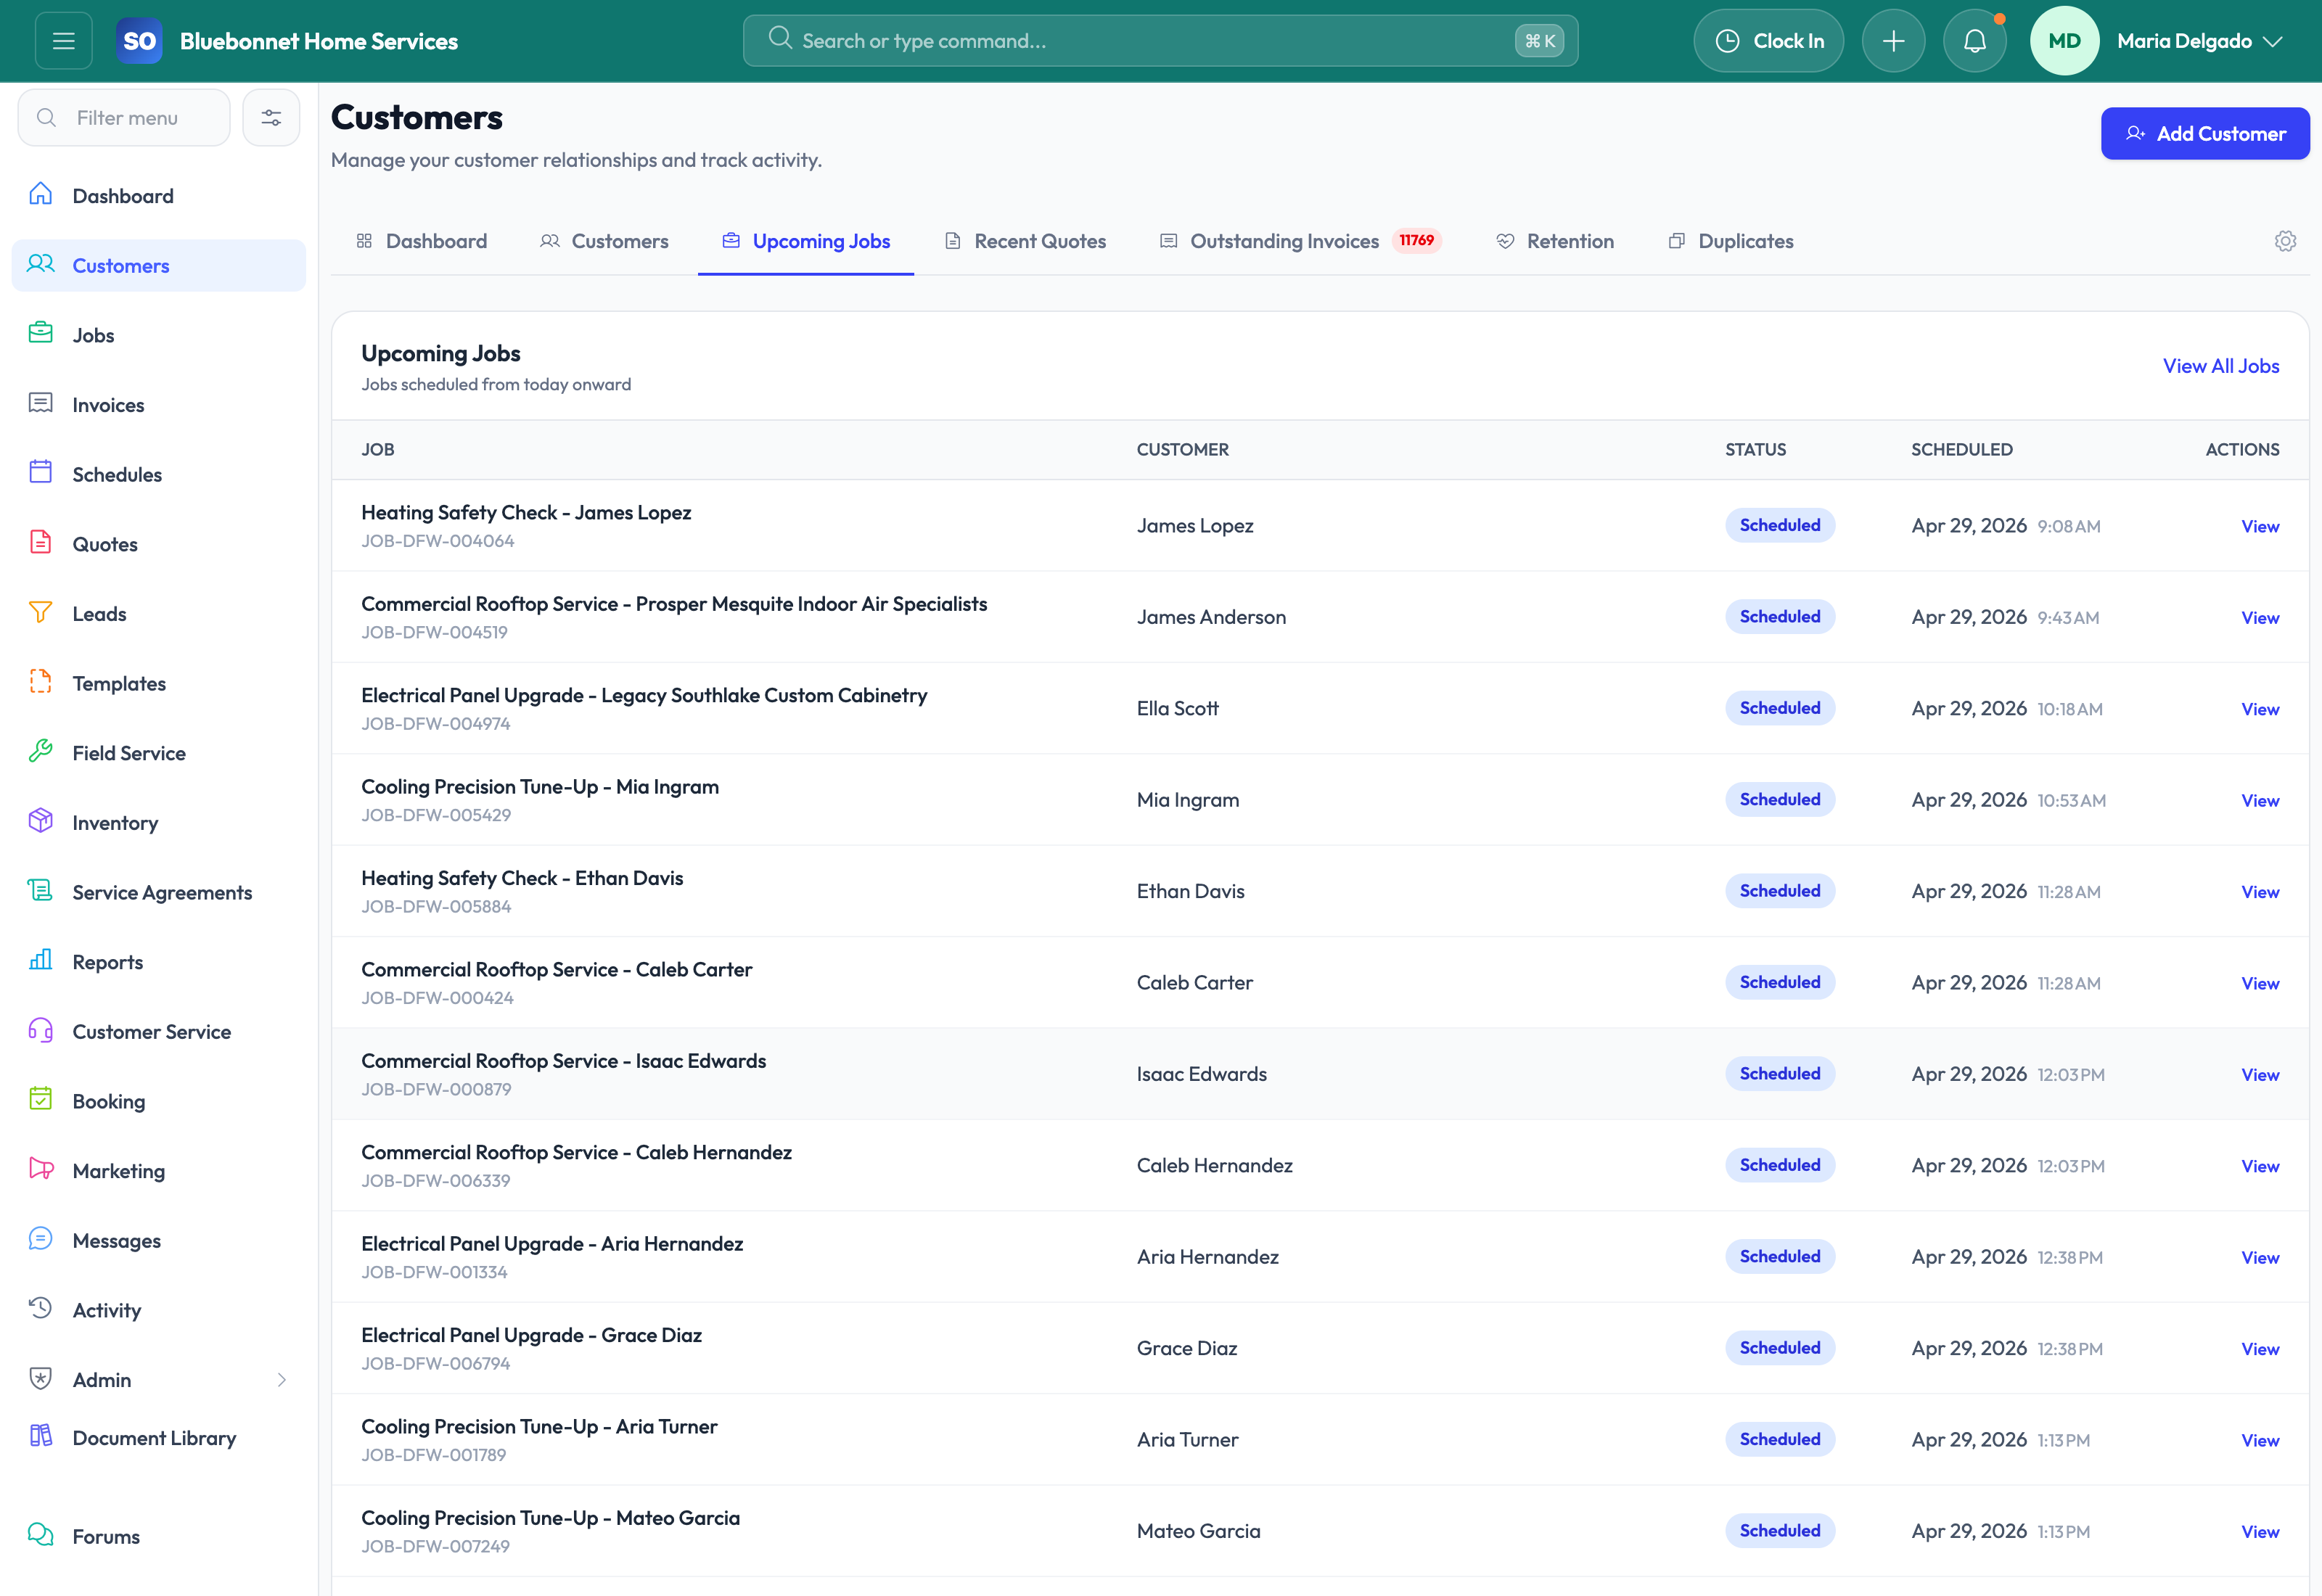Click the Scheduled badge for James Anderson

(x=1779, y=617)
